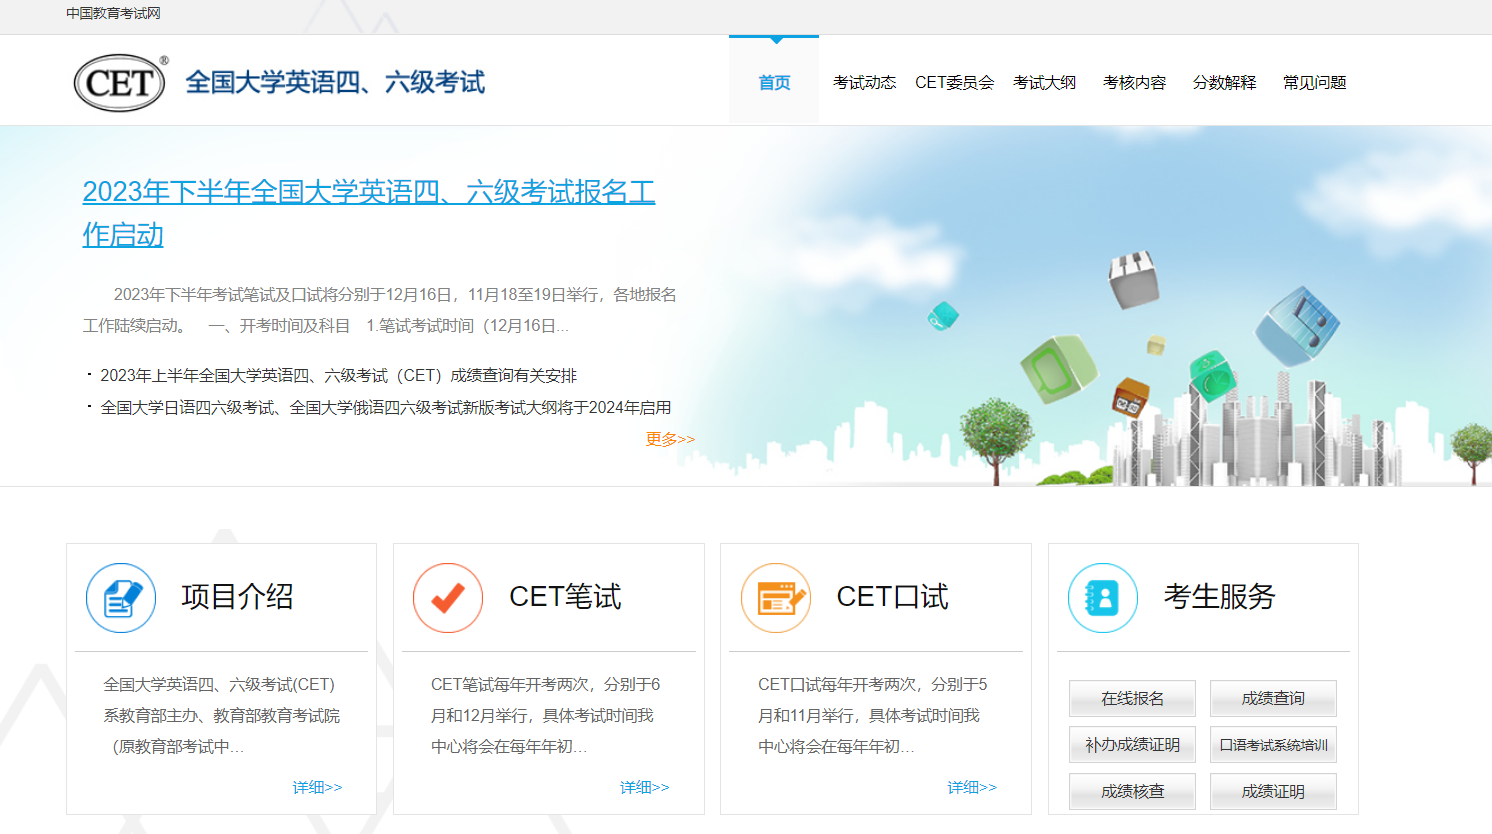
Task: Open headline 2023年下半年四六级考试报名工作启动
Action: point(369,212)
